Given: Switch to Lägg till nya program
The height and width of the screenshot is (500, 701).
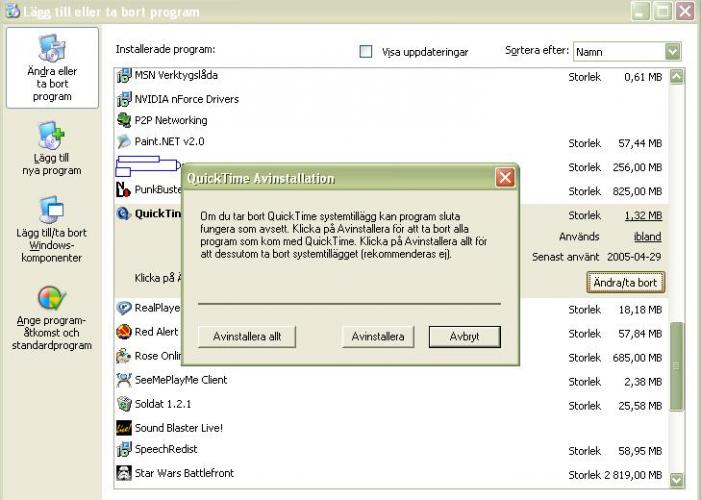Looking at the screenshot, I should click(x=52, y=149).
